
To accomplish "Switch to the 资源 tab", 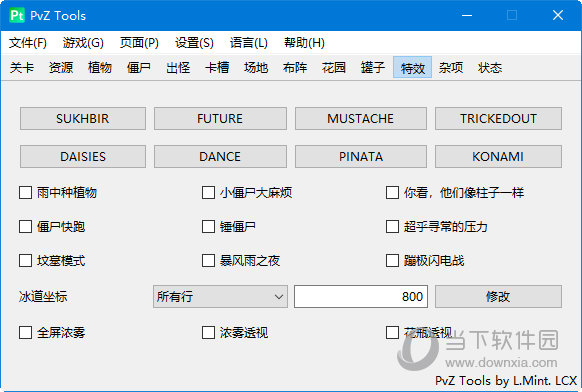I will (x=61, y=68).
